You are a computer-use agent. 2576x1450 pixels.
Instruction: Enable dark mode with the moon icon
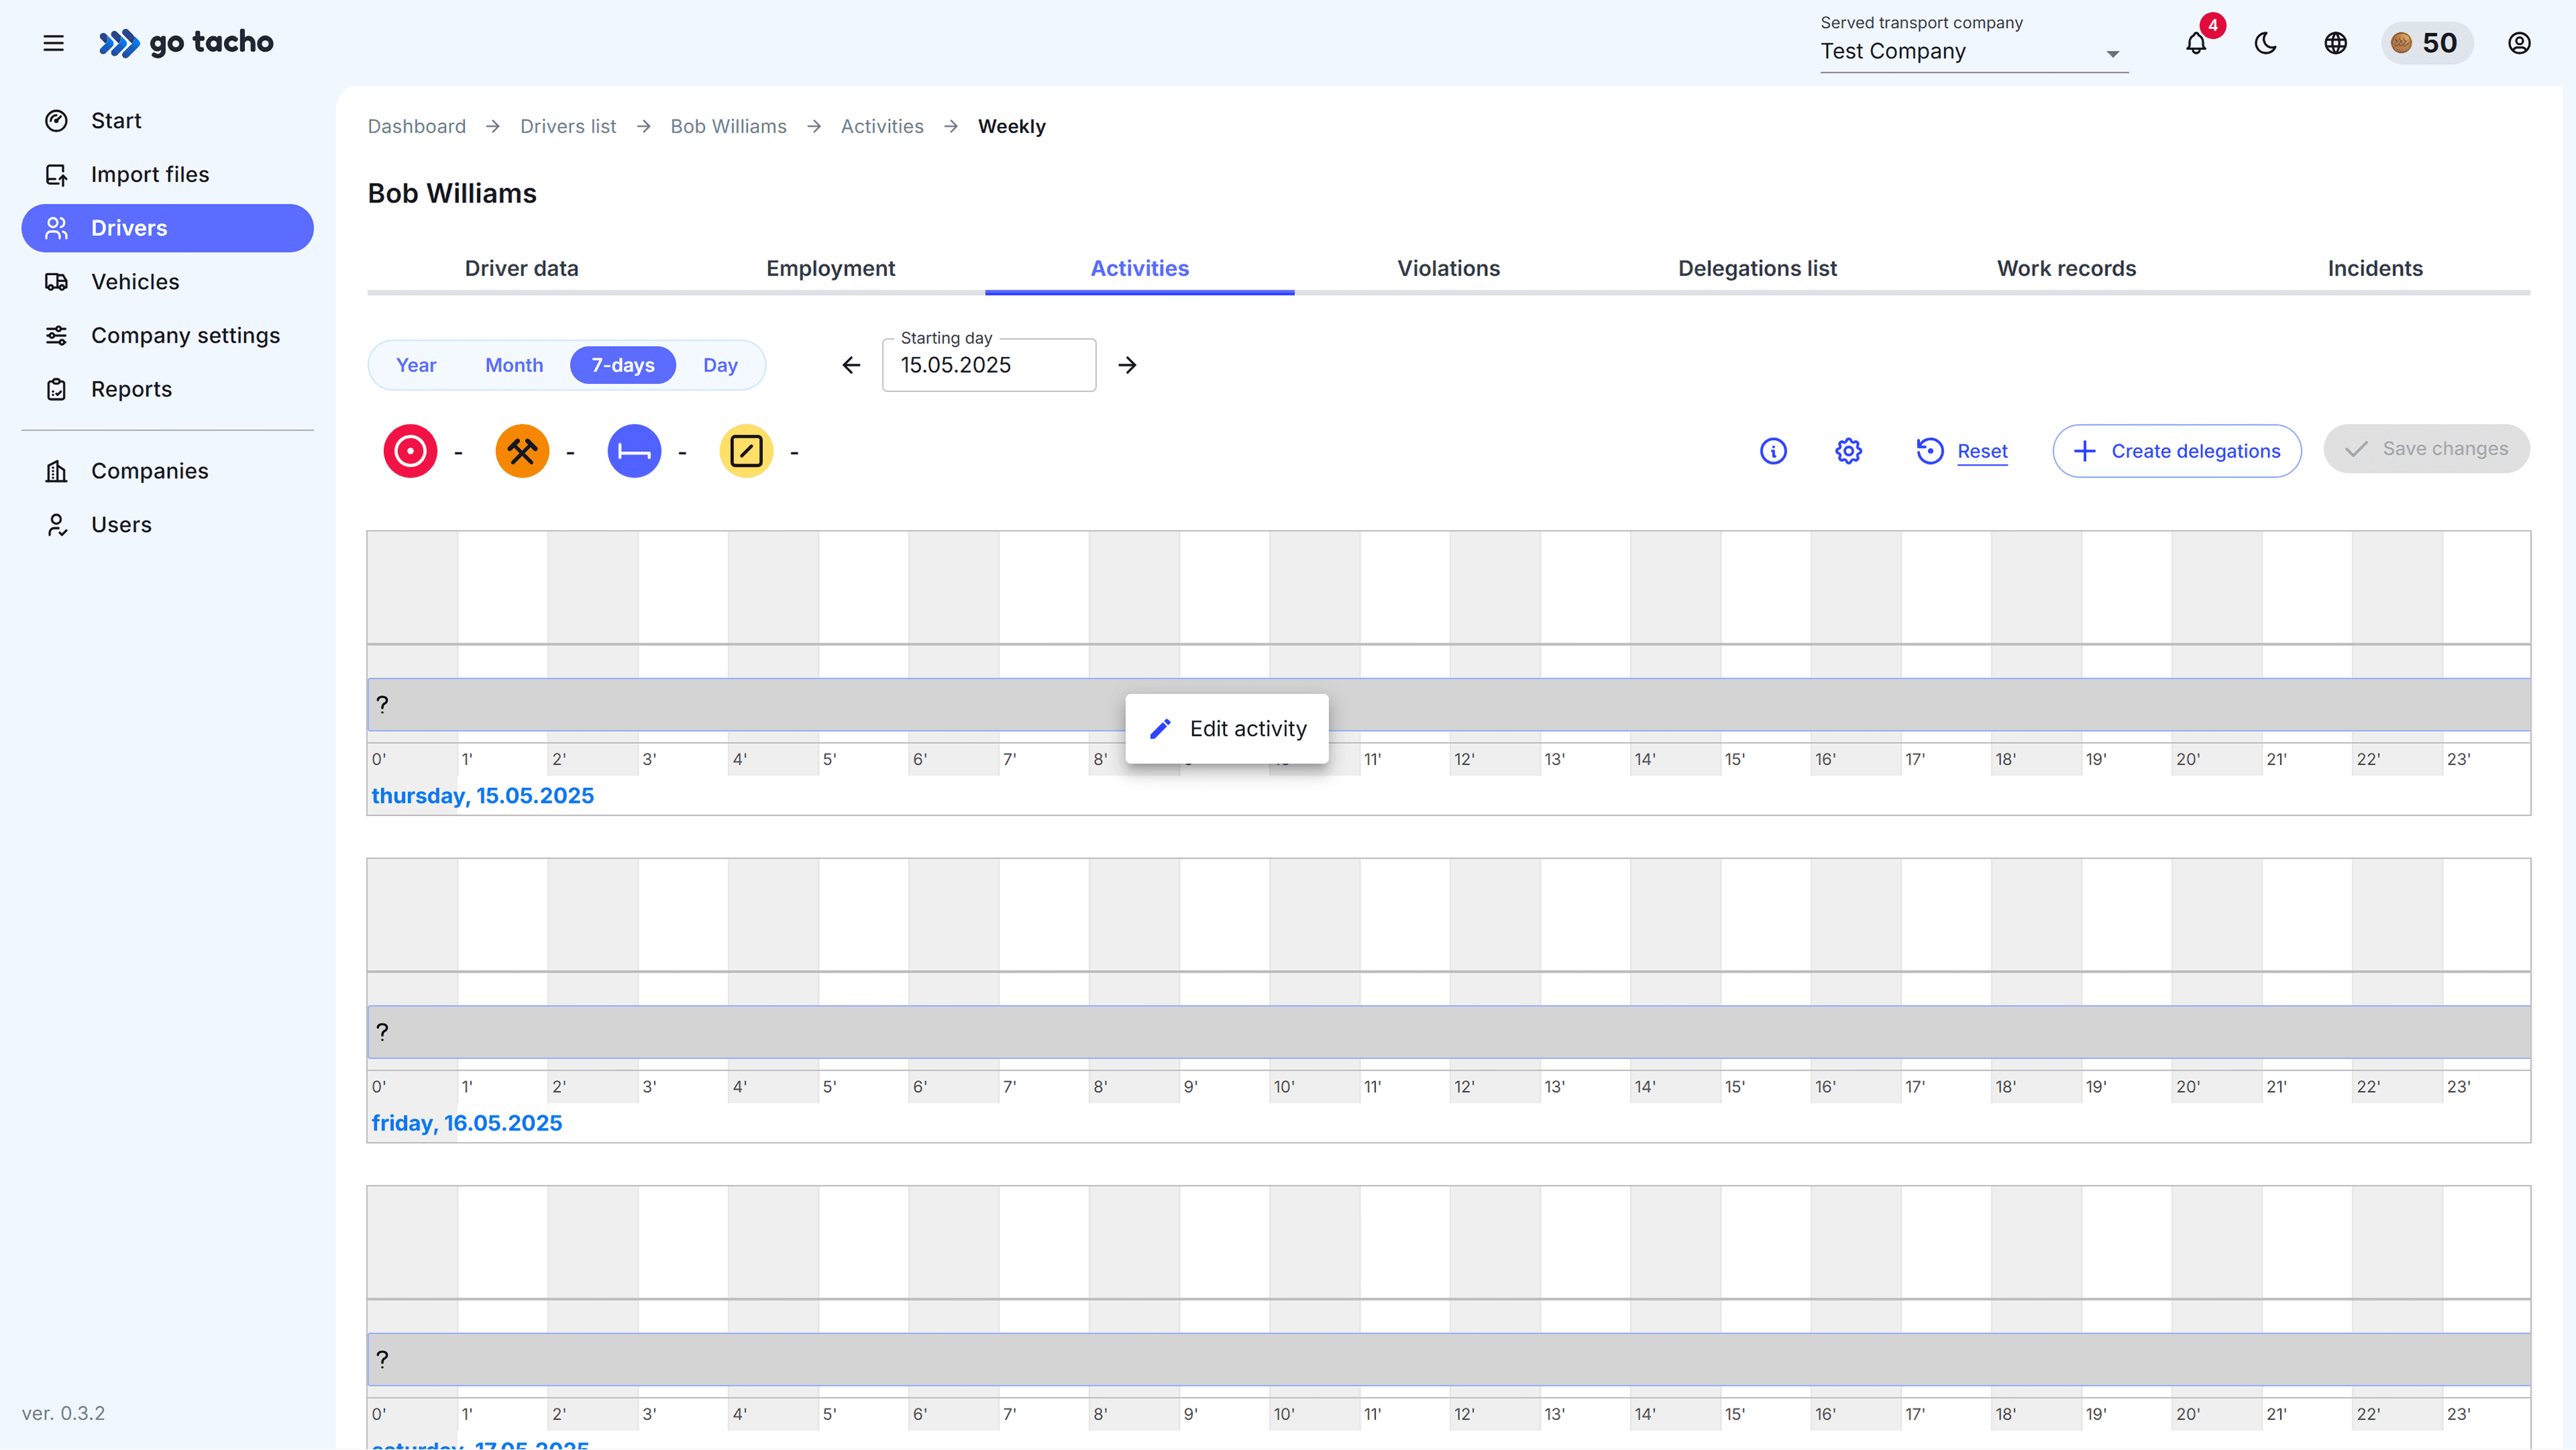point(2265,43)
